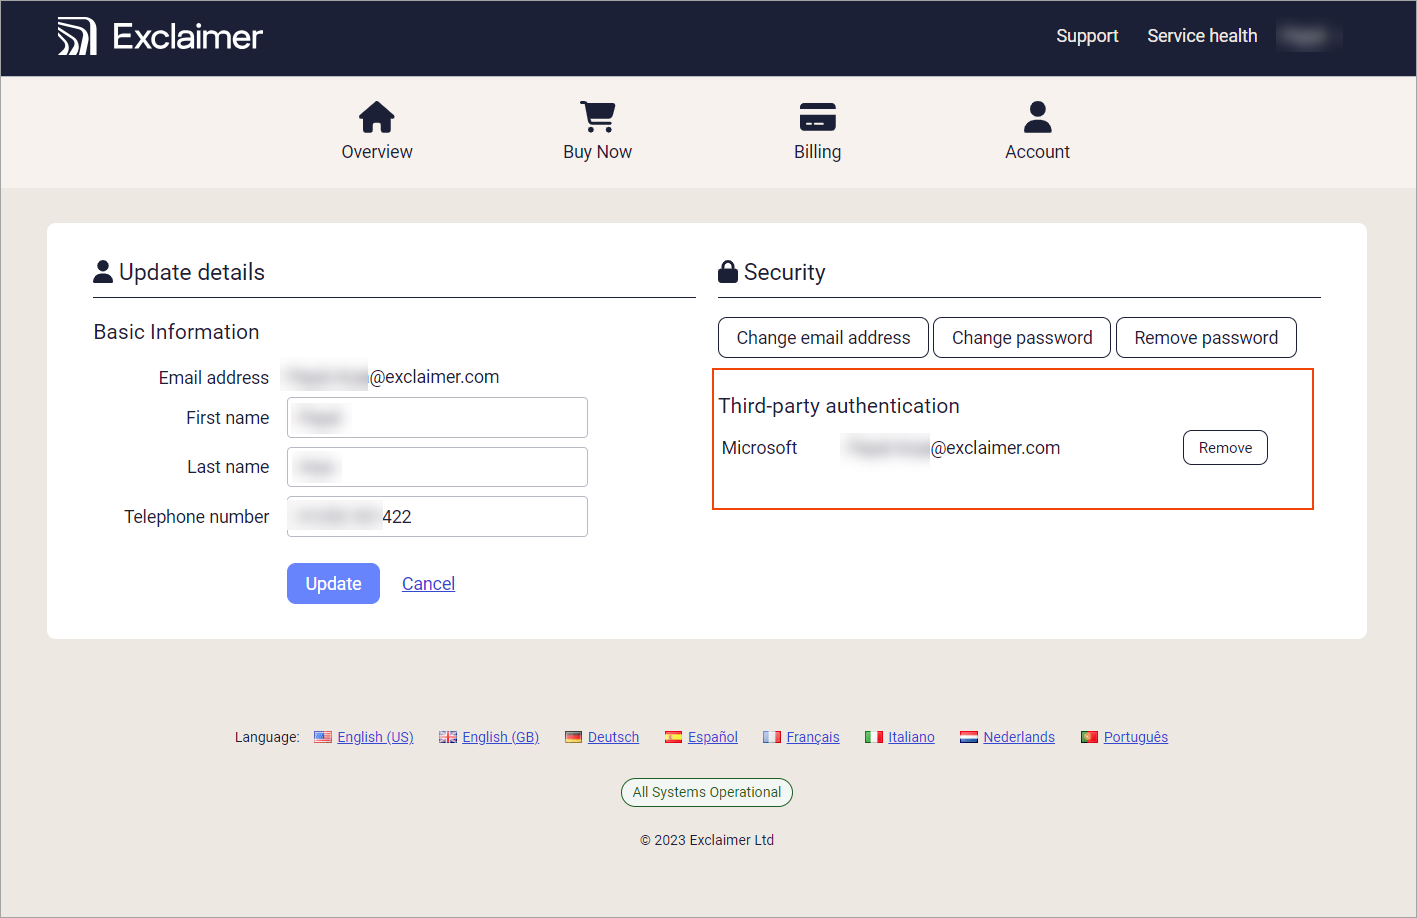Expand the blurred user account menu
This screenshot has width=1417, height=918.
point(1307,37)
